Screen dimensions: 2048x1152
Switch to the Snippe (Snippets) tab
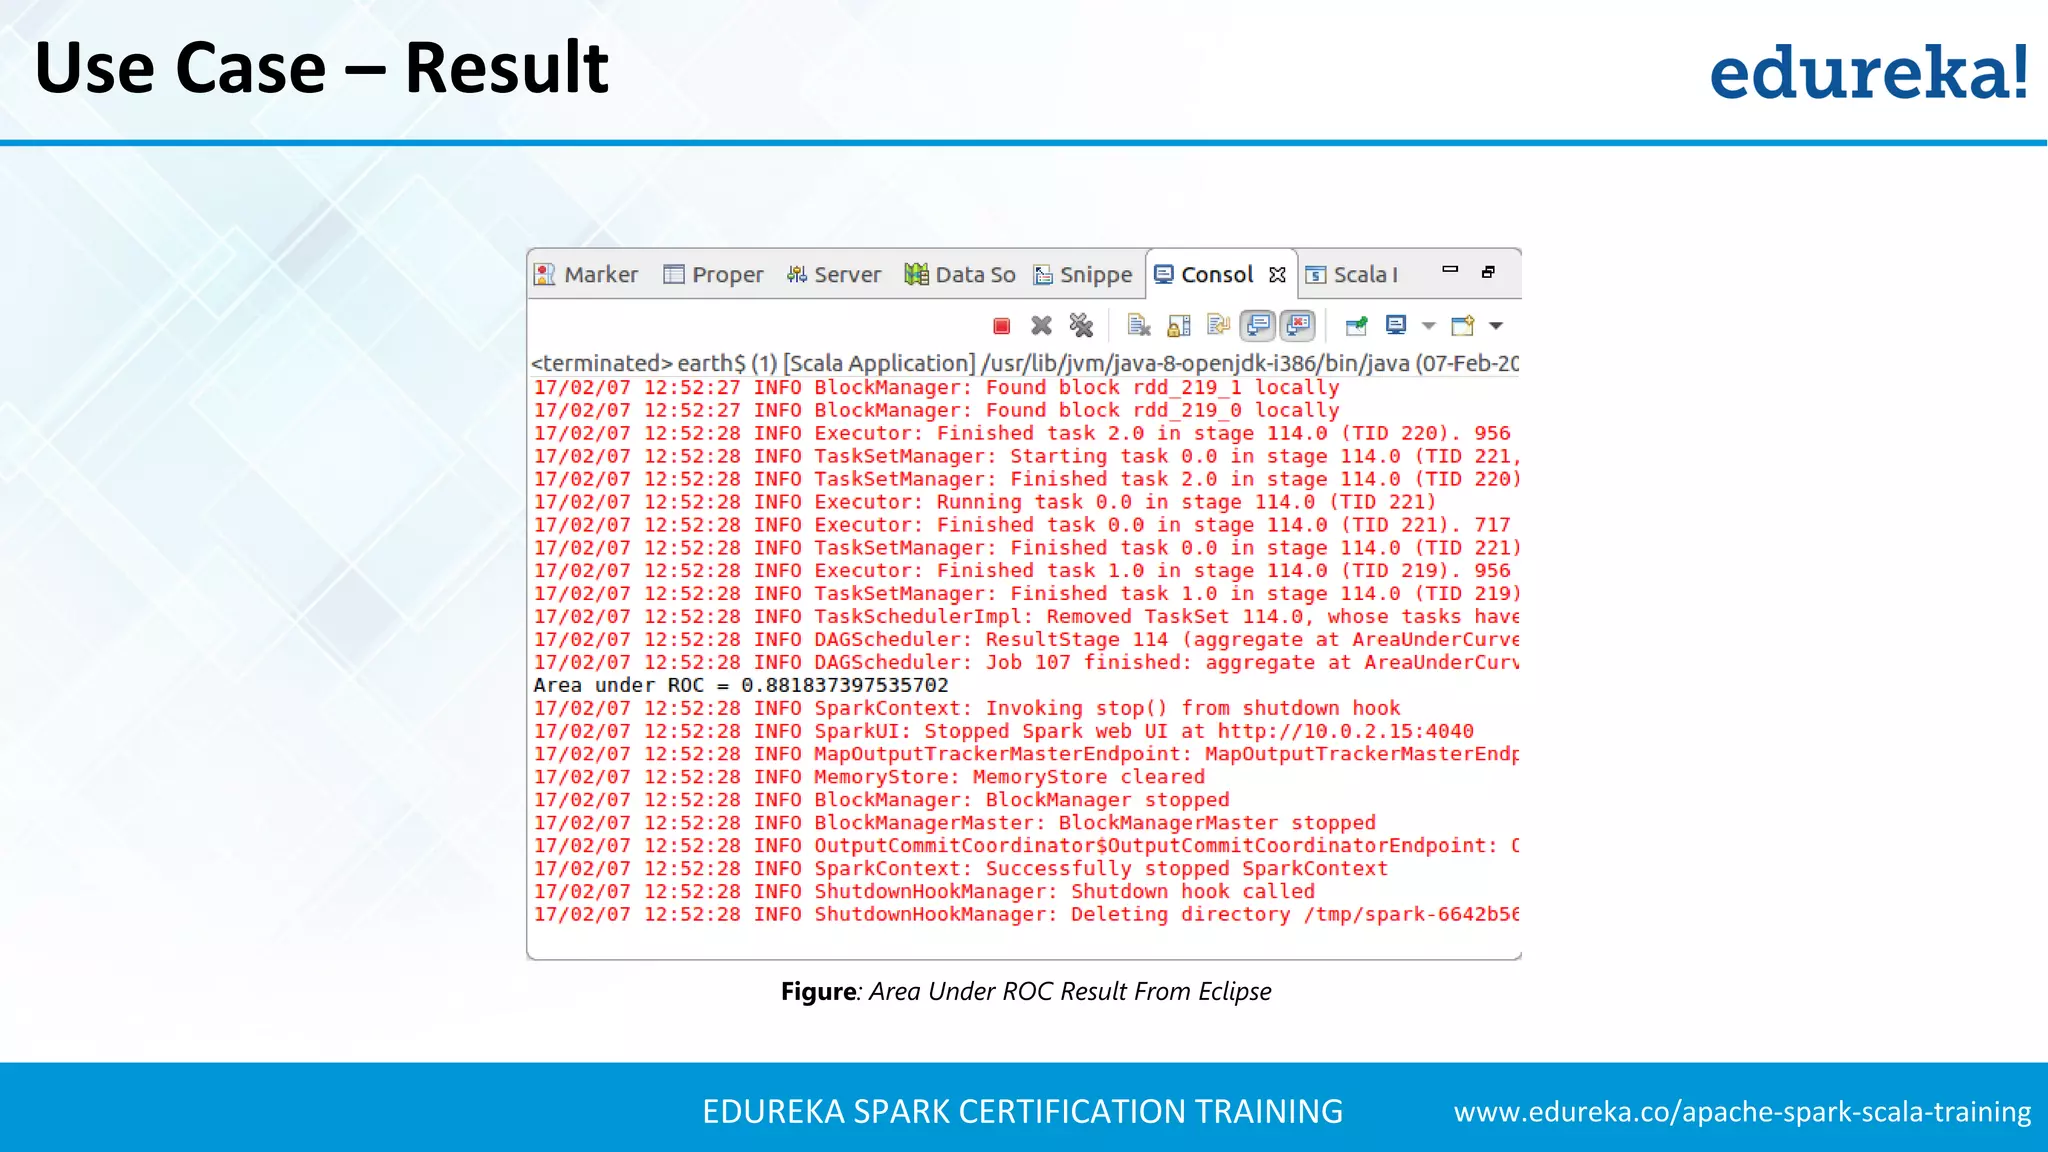[1083, 275]
